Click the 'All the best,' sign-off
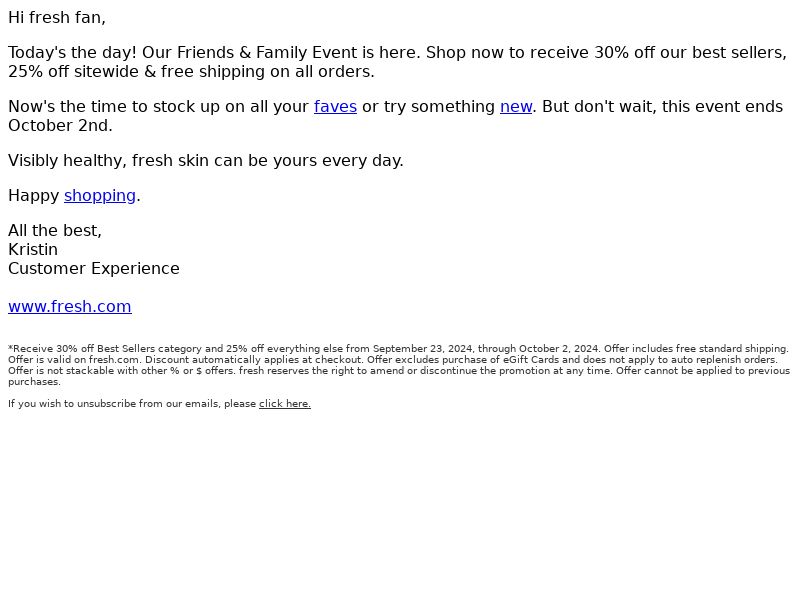The height and width of the screenshot is (600, 800). [x=55, y=231]
